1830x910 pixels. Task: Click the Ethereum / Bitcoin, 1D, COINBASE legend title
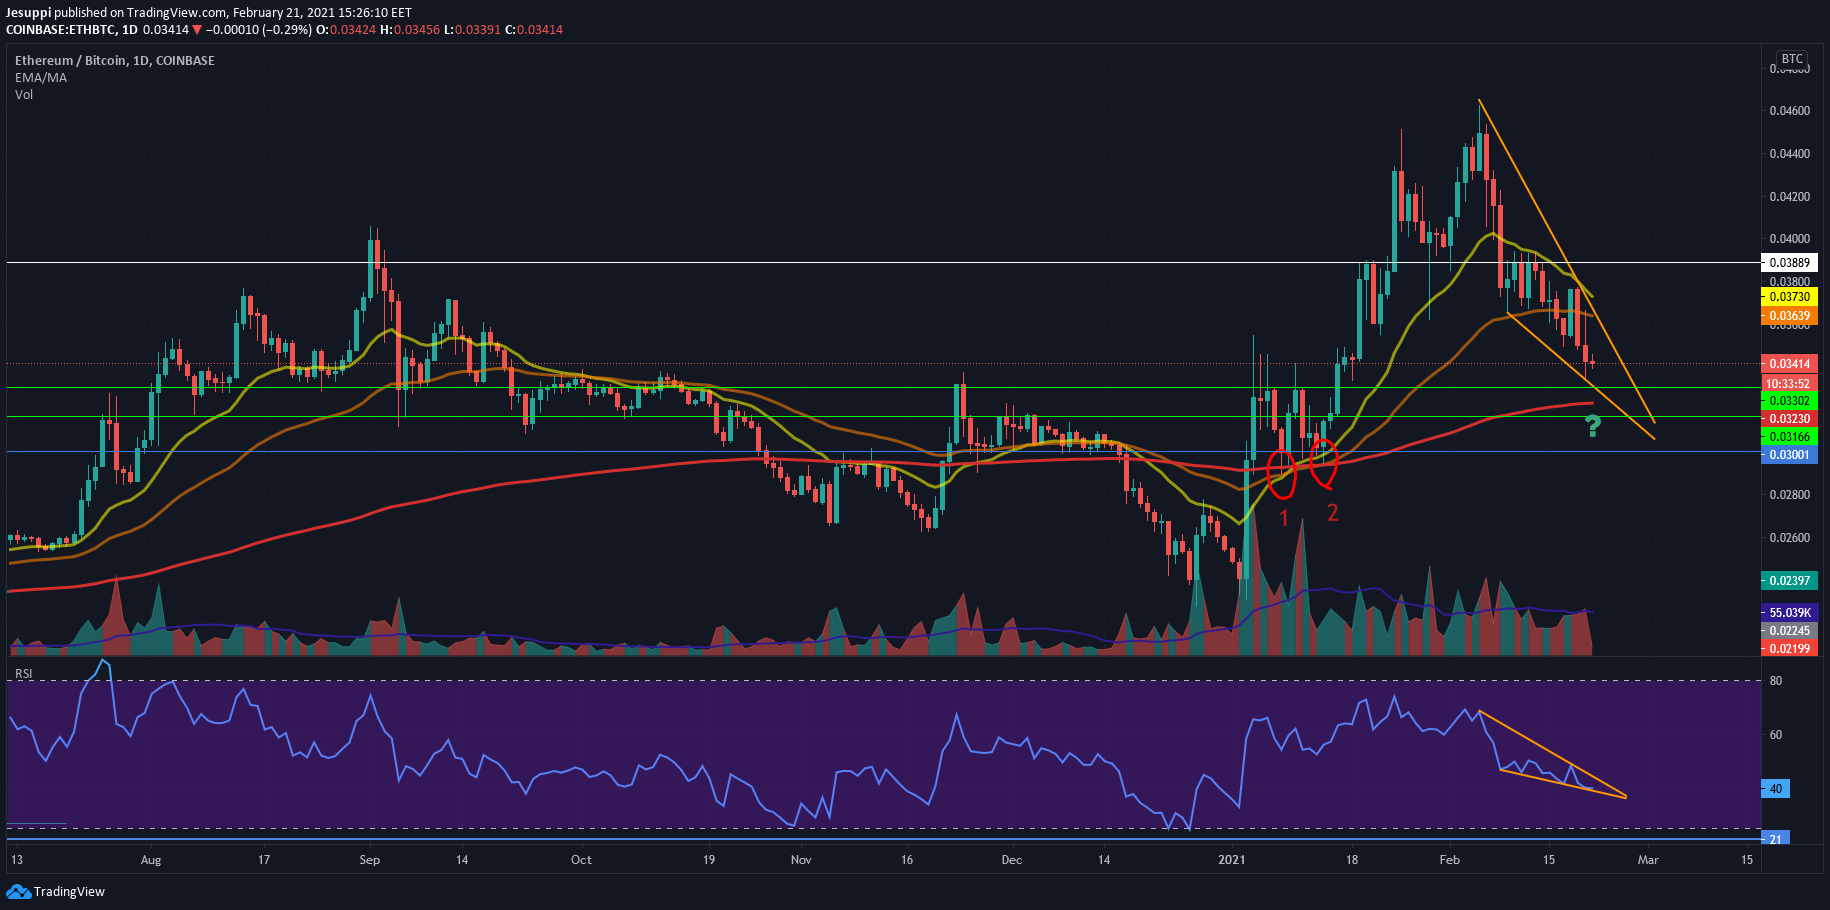click(115, 60)
